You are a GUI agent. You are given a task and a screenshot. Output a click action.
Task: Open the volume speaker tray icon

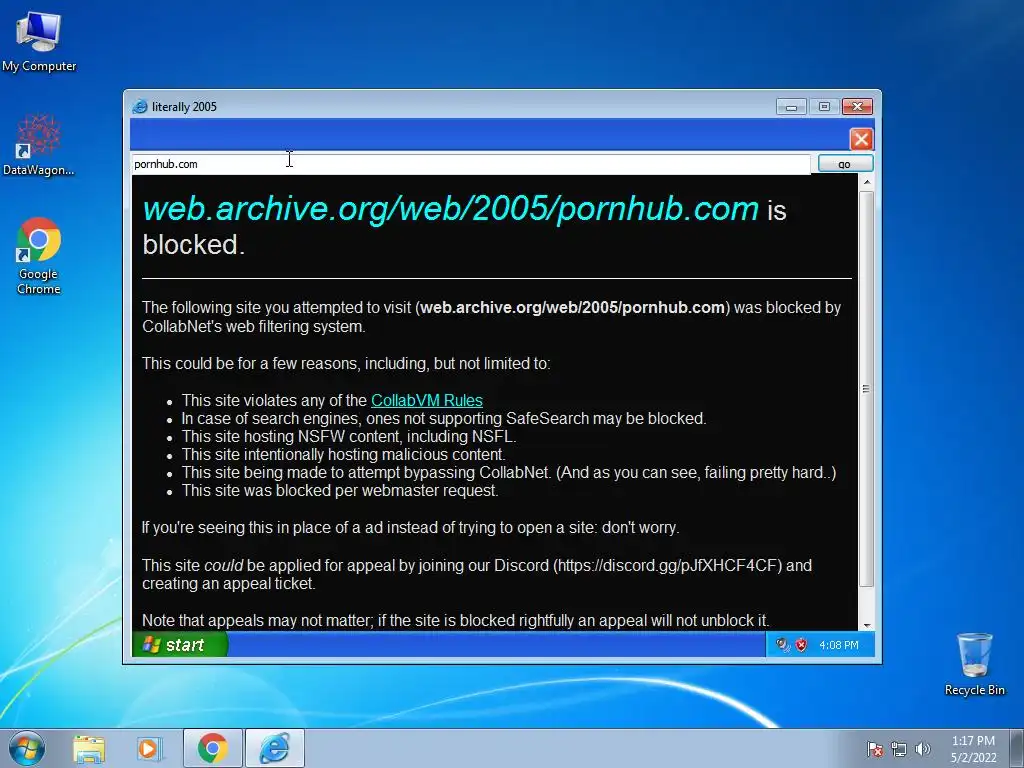[923, 749]
